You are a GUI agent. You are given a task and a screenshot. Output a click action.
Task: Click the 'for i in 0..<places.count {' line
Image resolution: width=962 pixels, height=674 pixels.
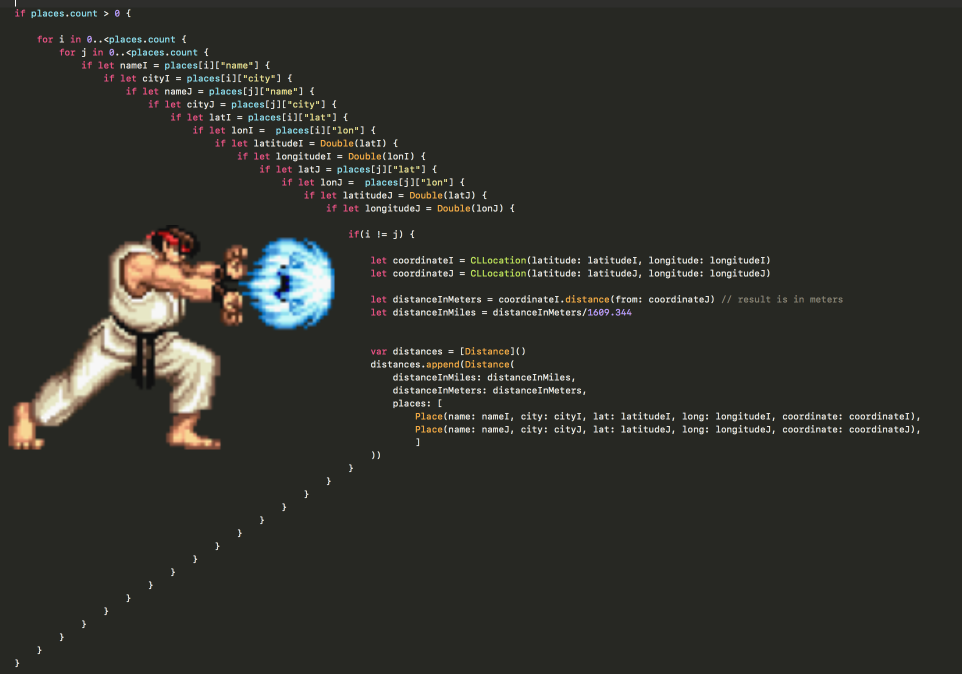(112, 39)
